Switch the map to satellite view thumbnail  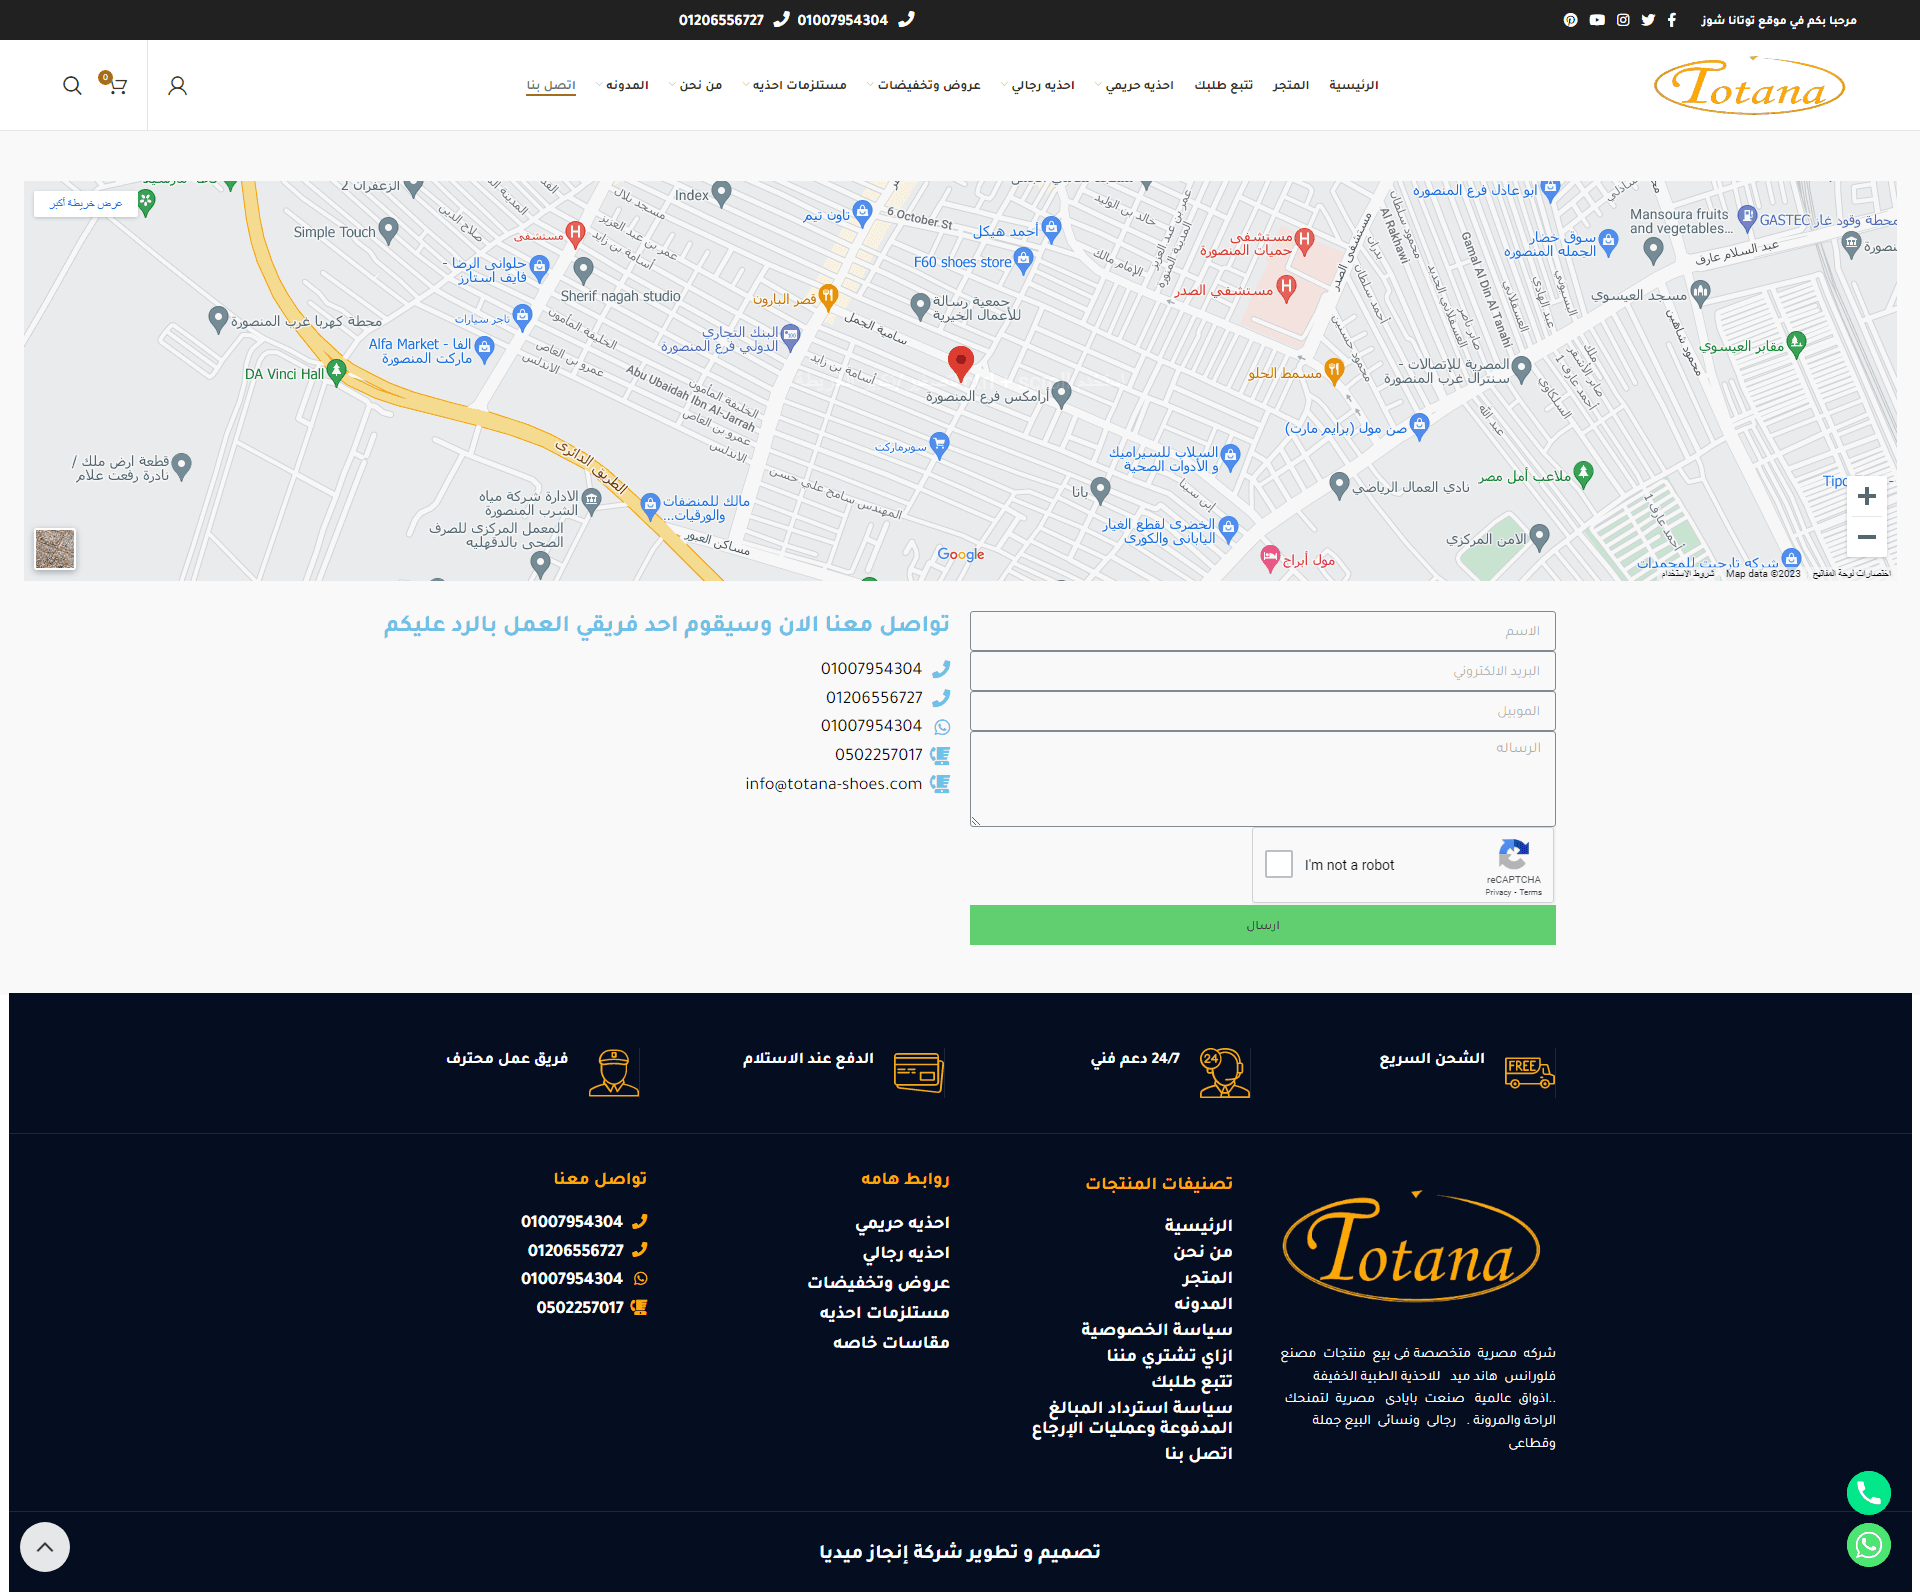(54, 548)
